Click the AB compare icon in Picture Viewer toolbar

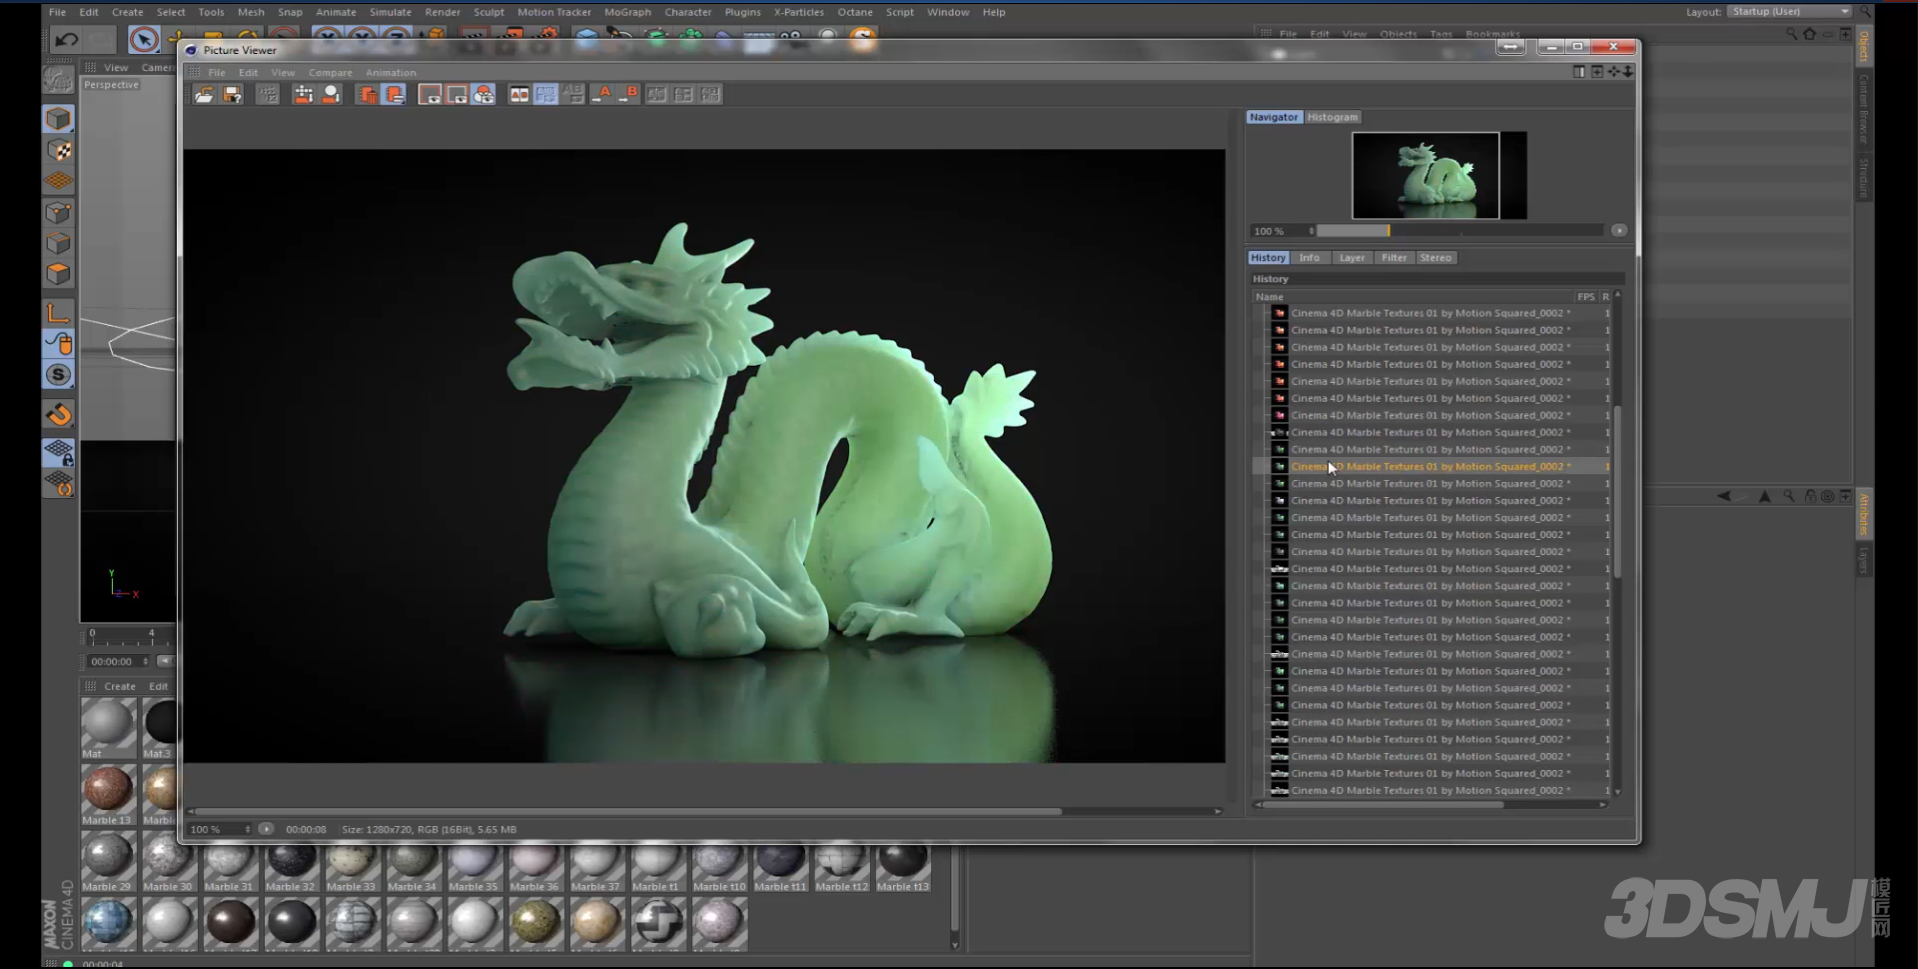(519, 94)
